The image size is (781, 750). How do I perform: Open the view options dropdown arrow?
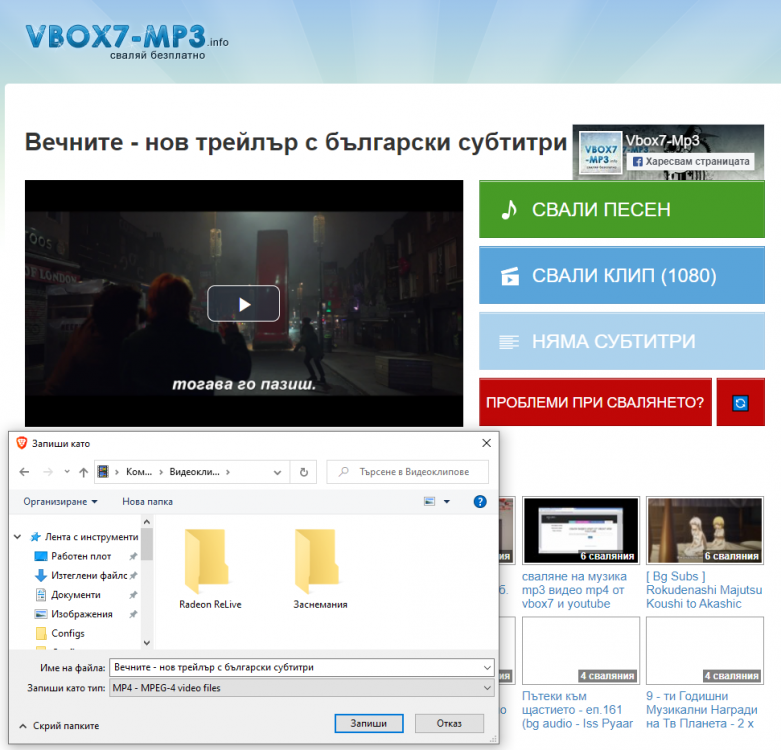(447, 501)
